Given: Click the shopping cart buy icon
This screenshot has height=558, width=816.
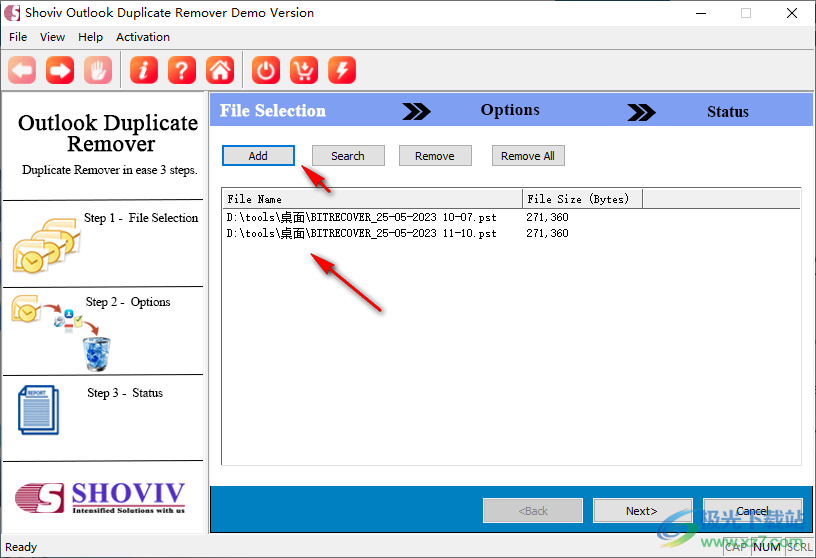Looking at the screenshot, I should [x=304, y=70].
